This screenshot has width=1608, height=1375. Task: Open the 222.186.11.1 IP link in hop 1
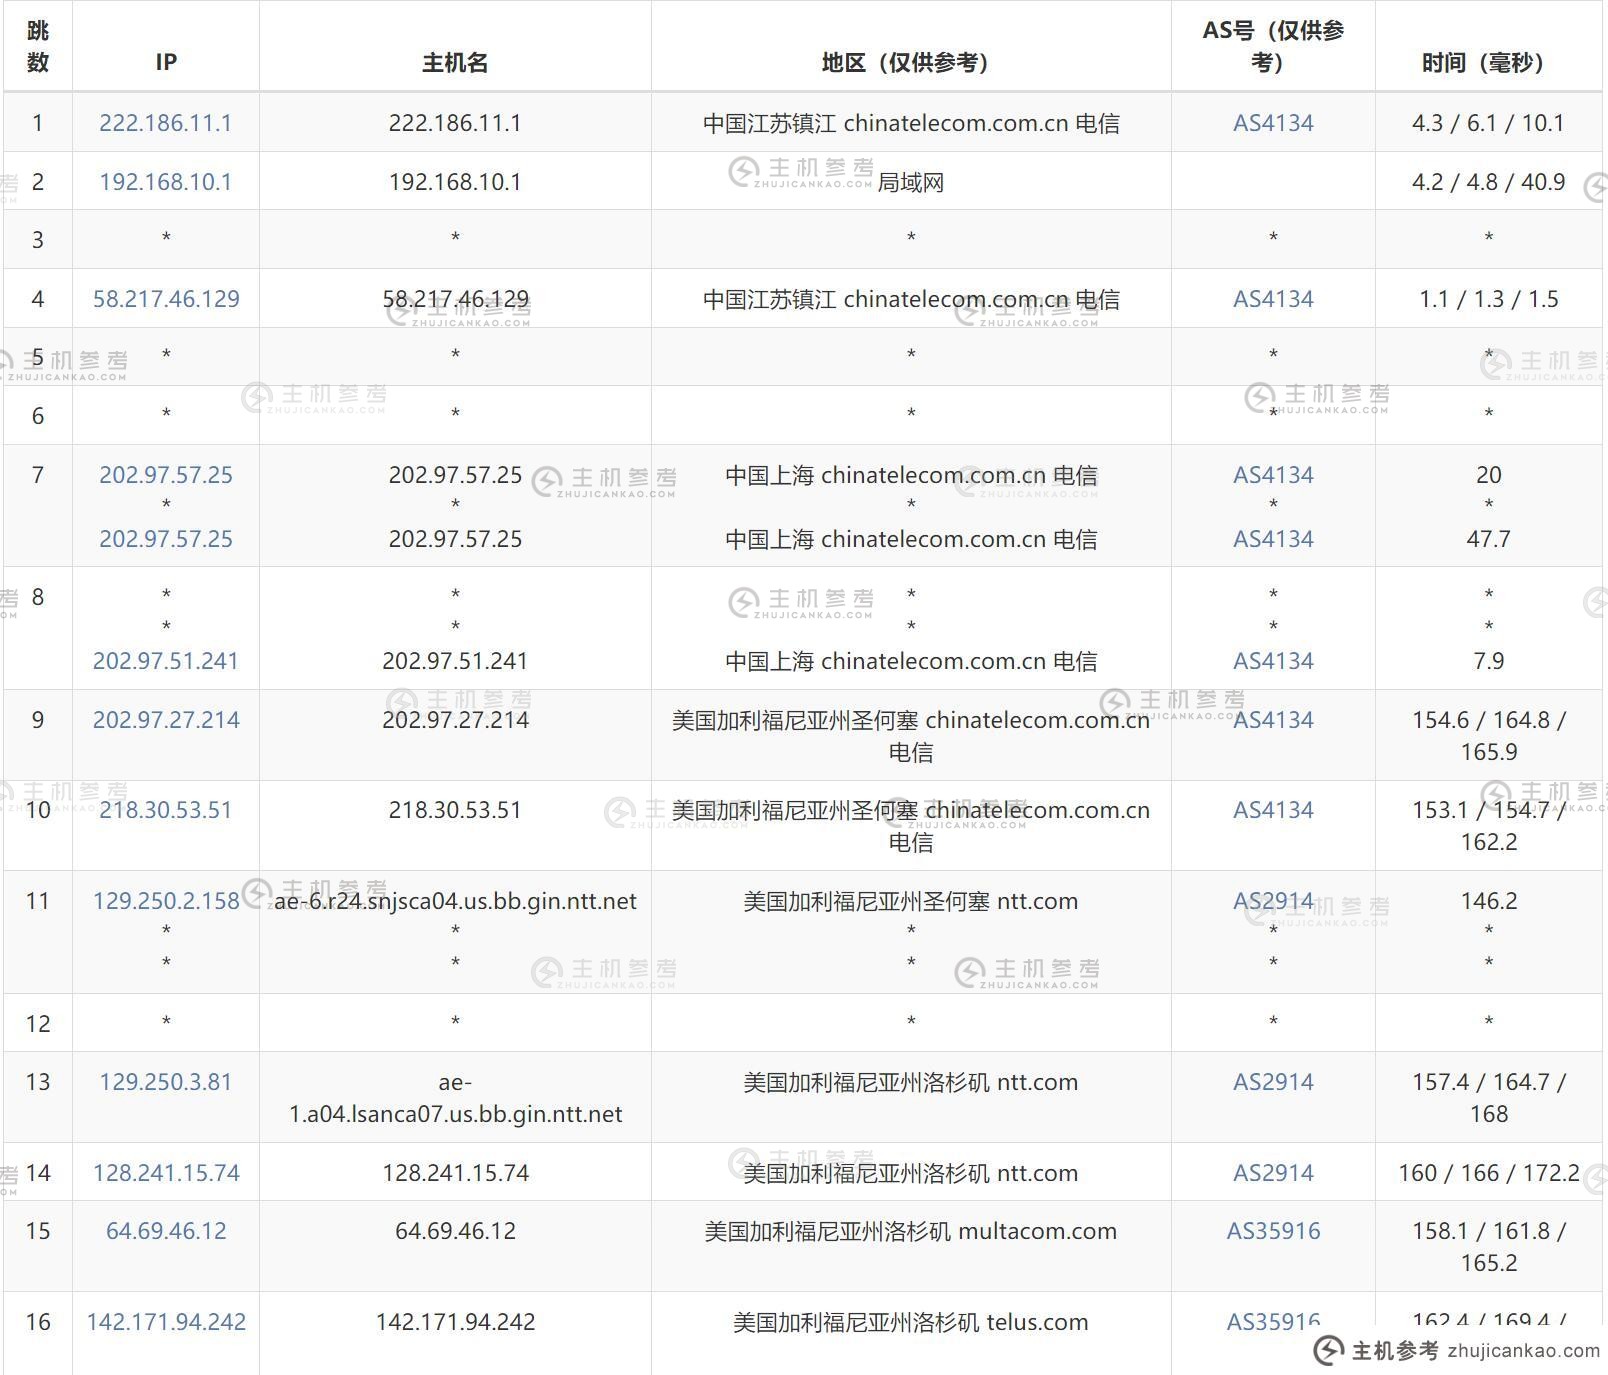(166, 123)
